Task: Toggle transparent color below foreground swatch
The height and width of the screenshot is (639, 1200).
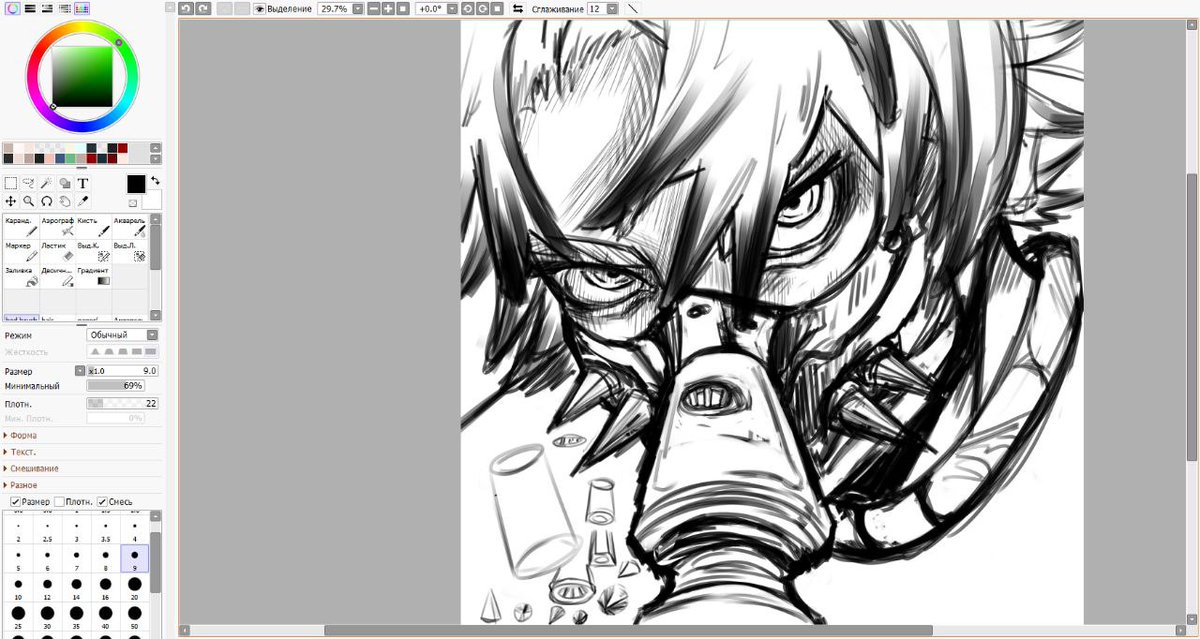Action: pos(133,202)
